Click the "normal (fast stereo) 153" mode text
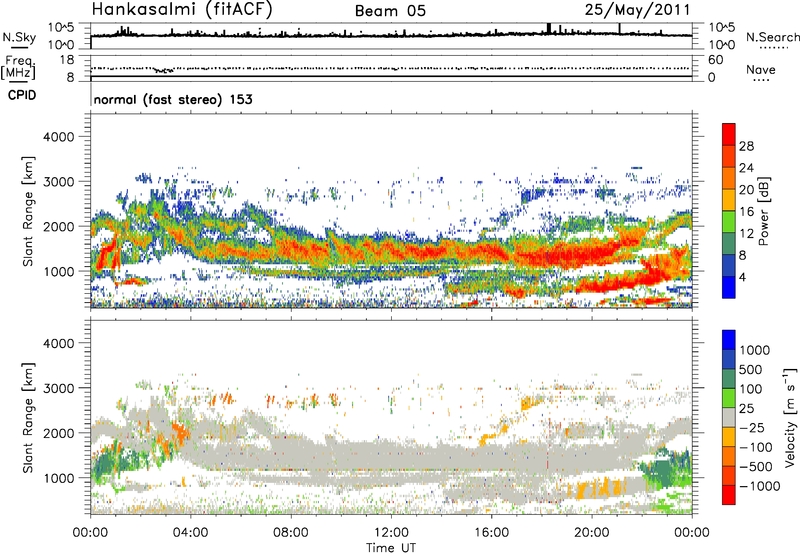This screenshot has width=800, height=554. pyautogui.click(x=173, y=99)
